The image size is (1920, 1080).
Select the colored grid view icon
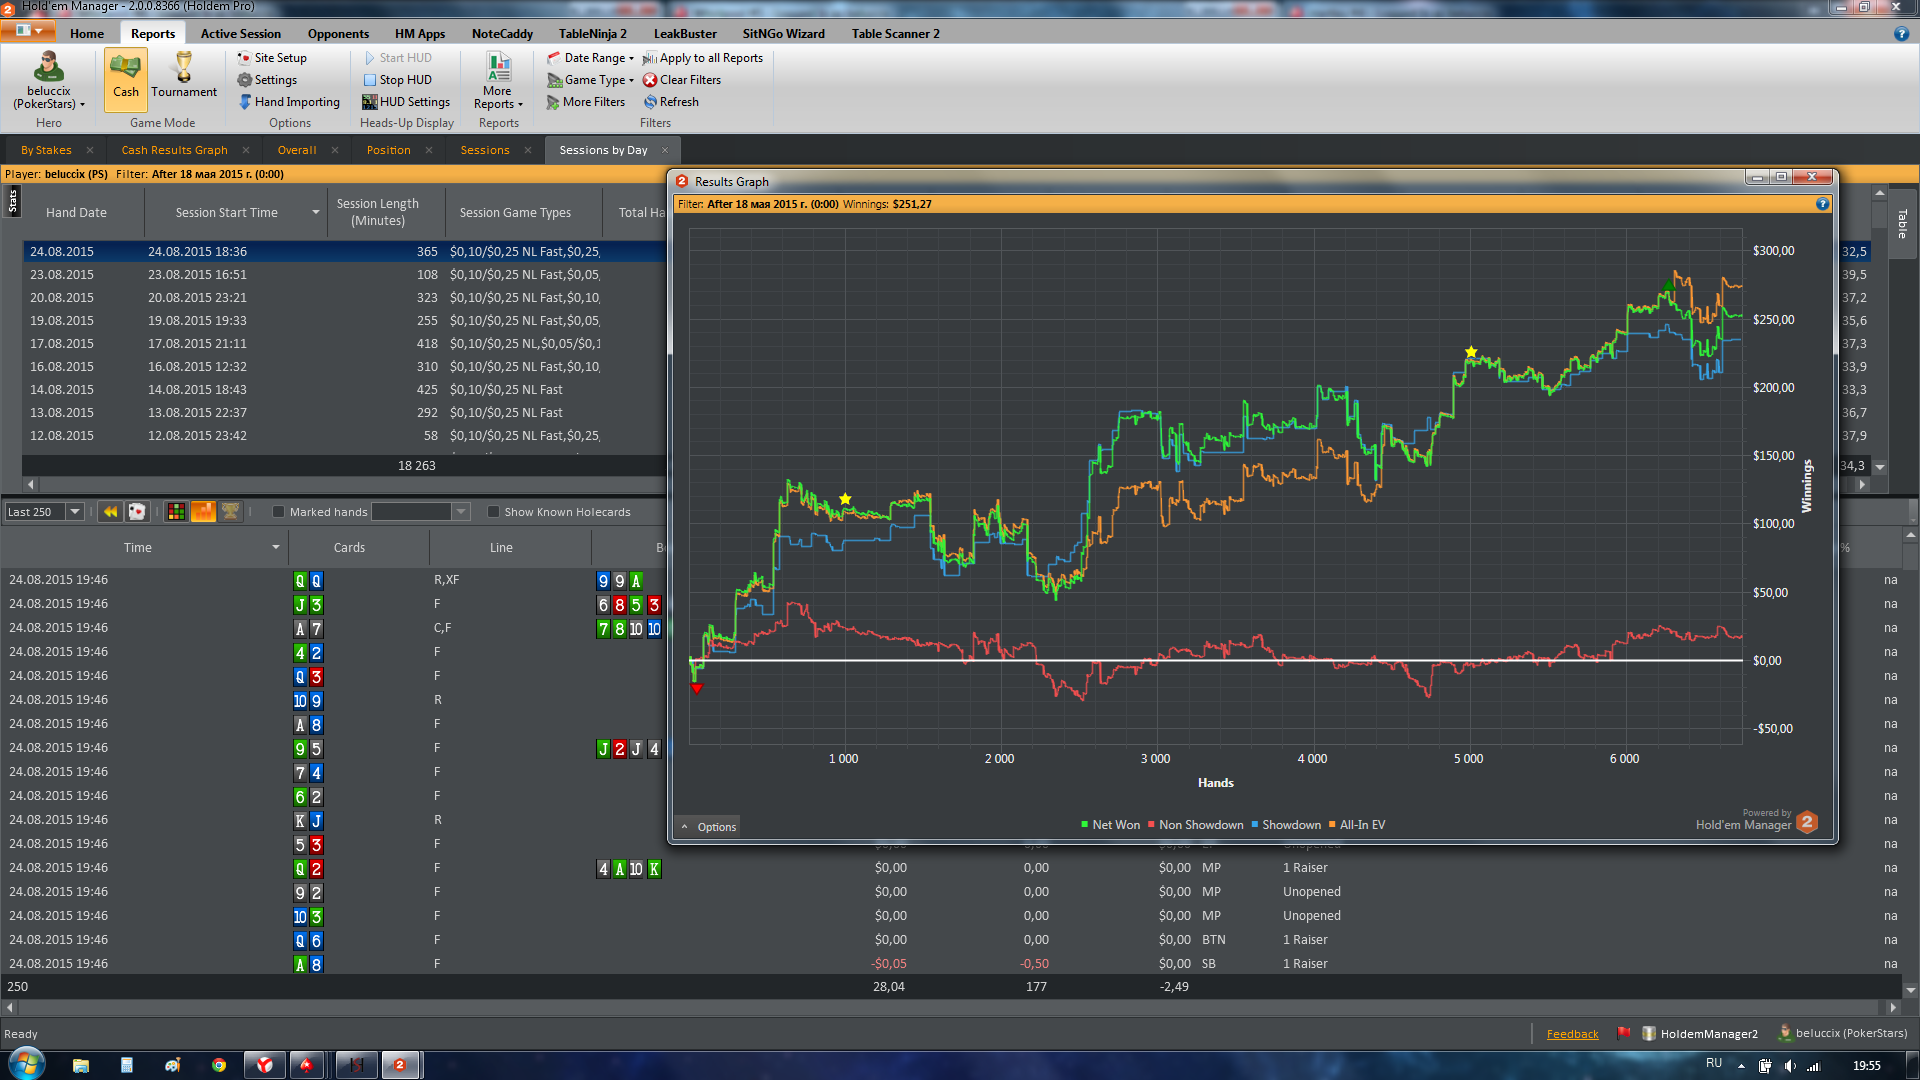[x=176, y=512]
